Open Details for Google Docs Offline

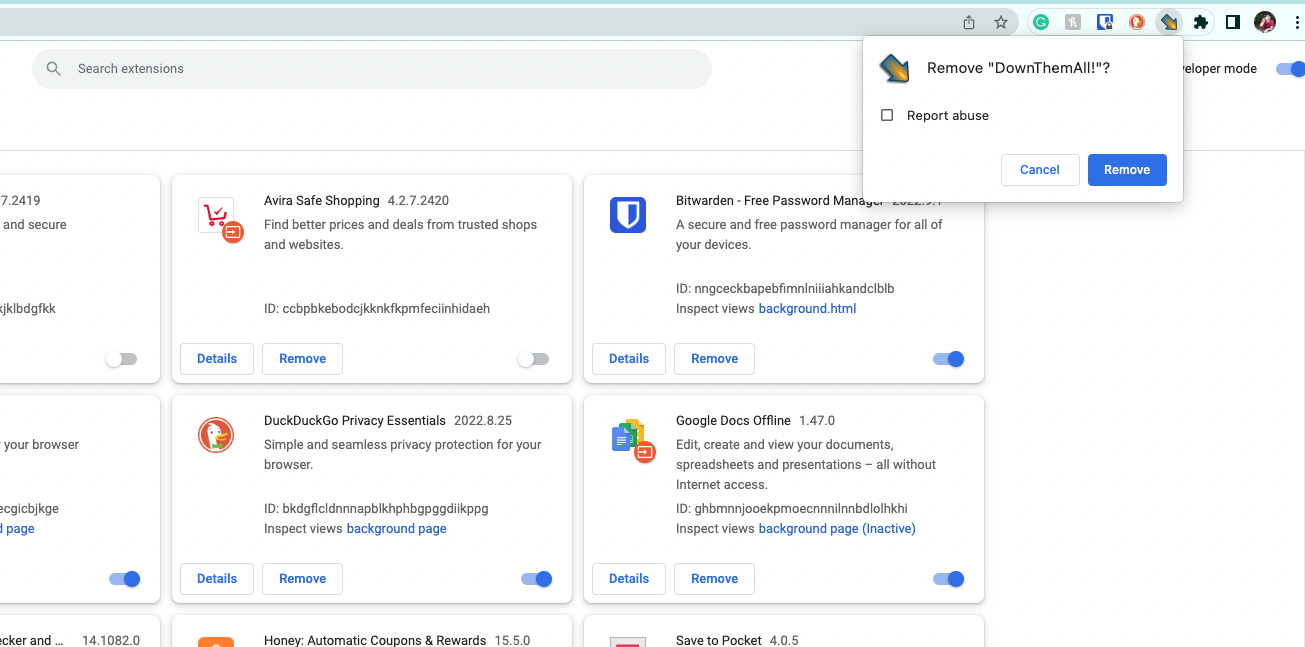(x=629, y=579)
